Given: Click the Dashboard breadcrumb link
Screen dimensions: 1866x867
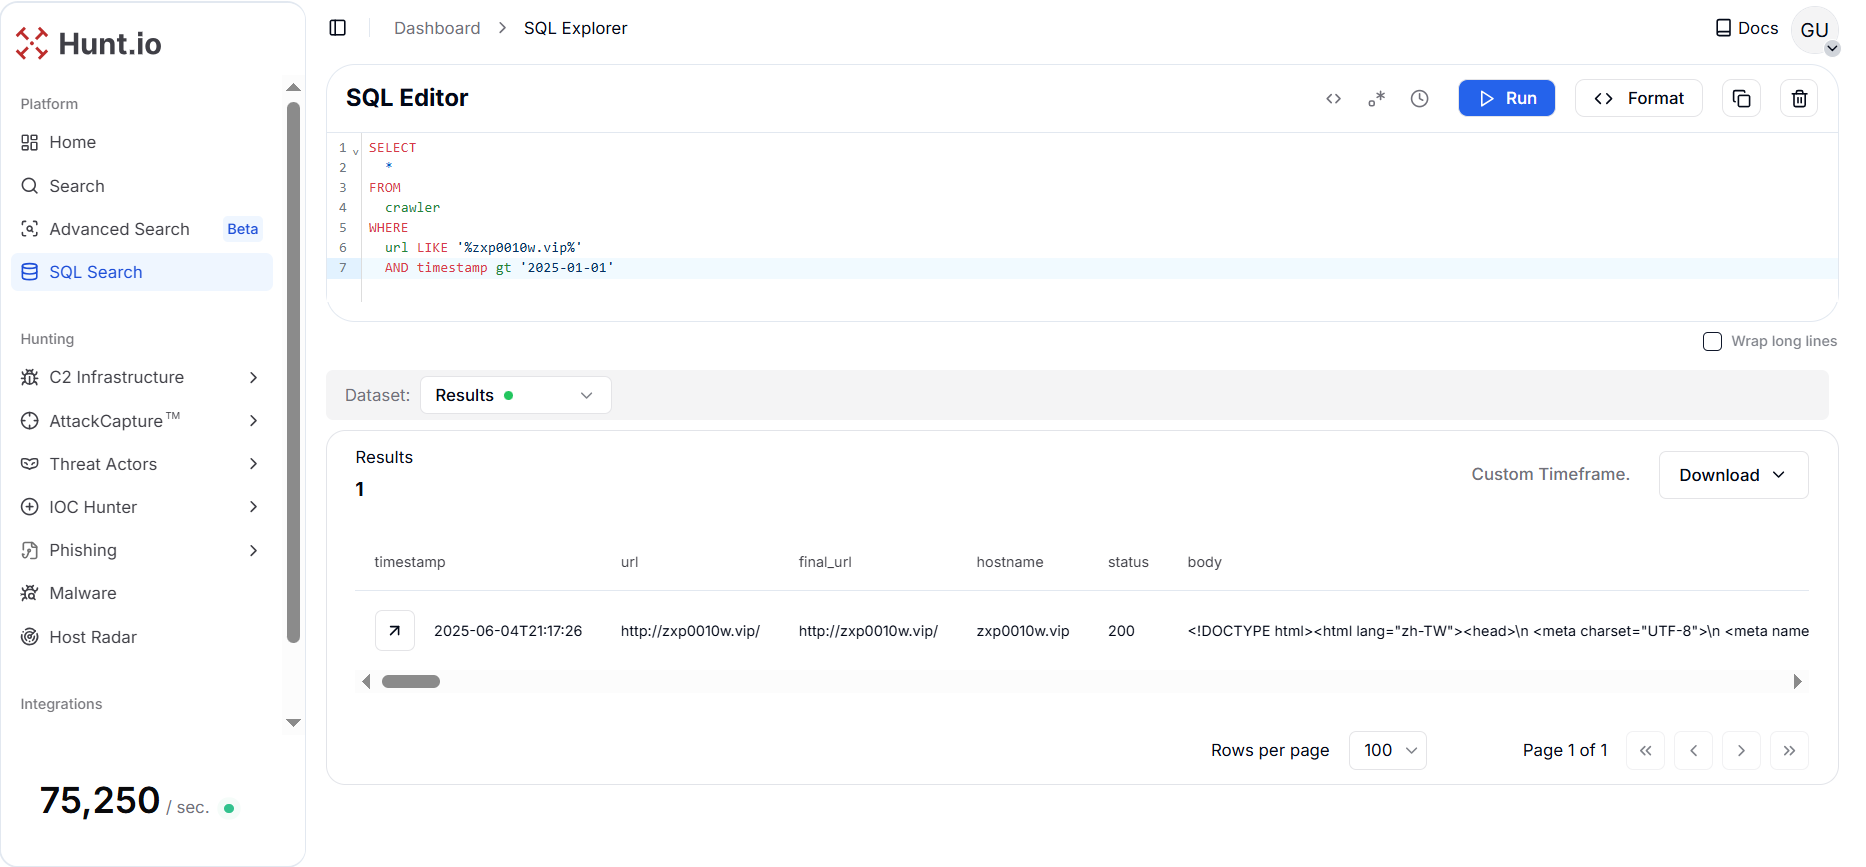Looking at the screenshot, I should [x=437, y=28].
